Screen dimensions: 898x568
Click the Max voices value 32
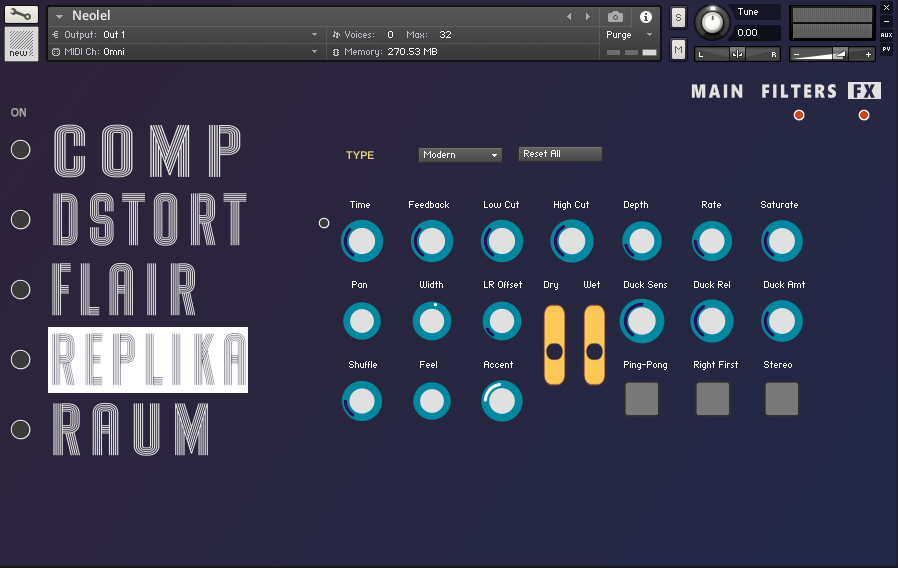(x=445, y=35)
